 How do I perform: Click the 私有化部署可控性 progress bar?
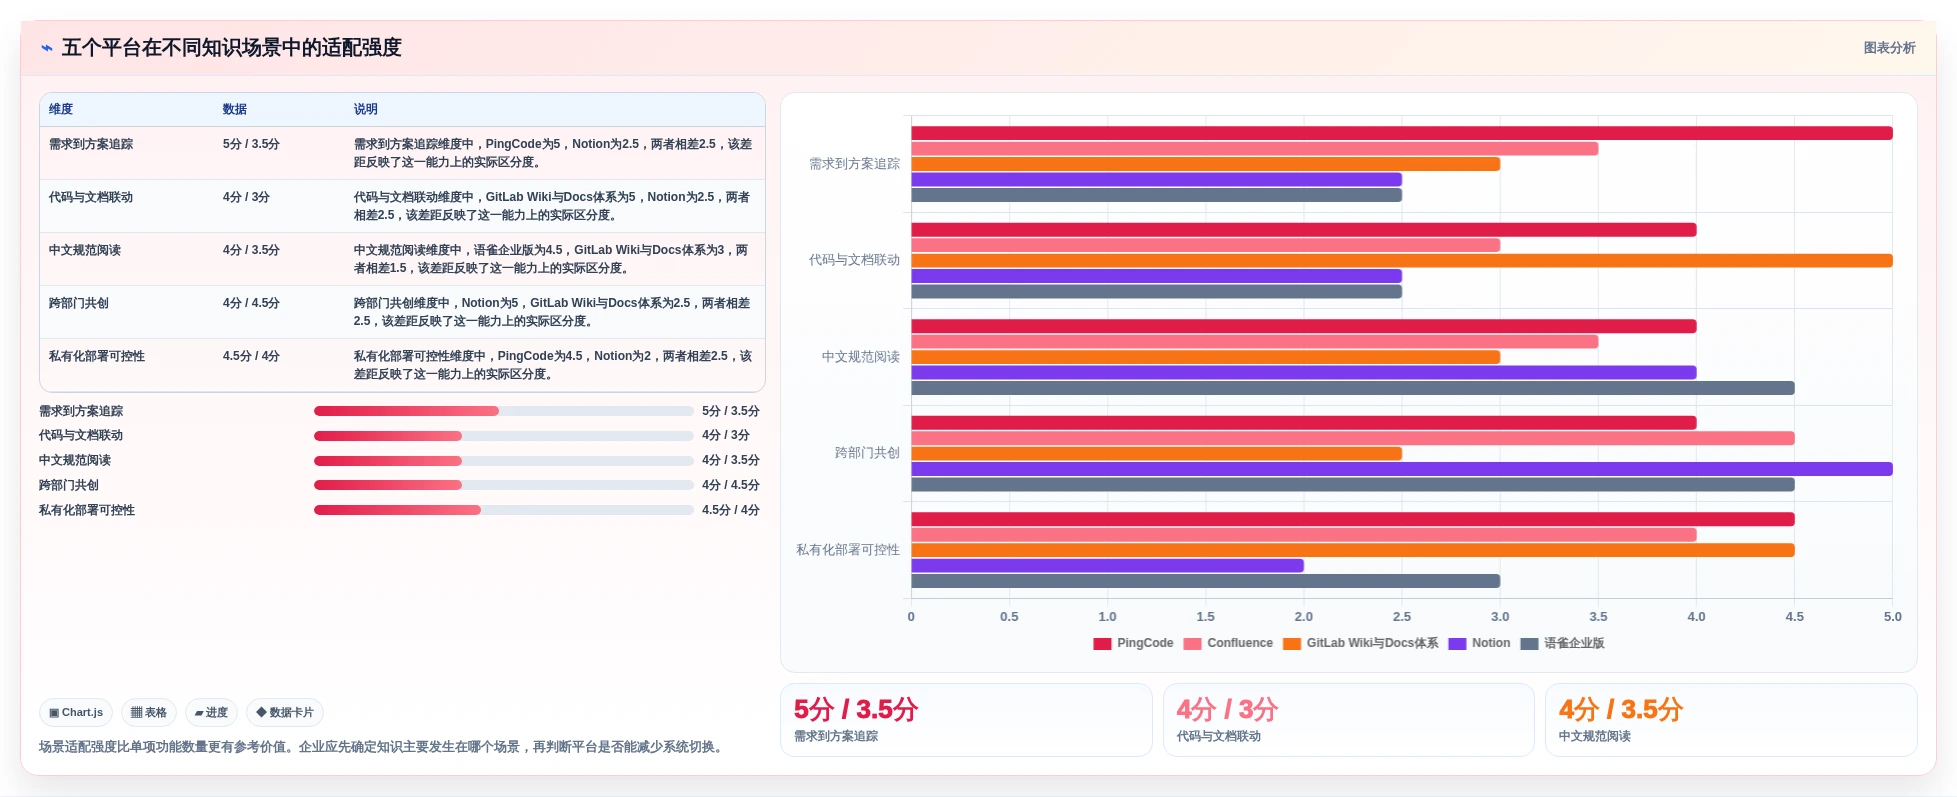503,510
